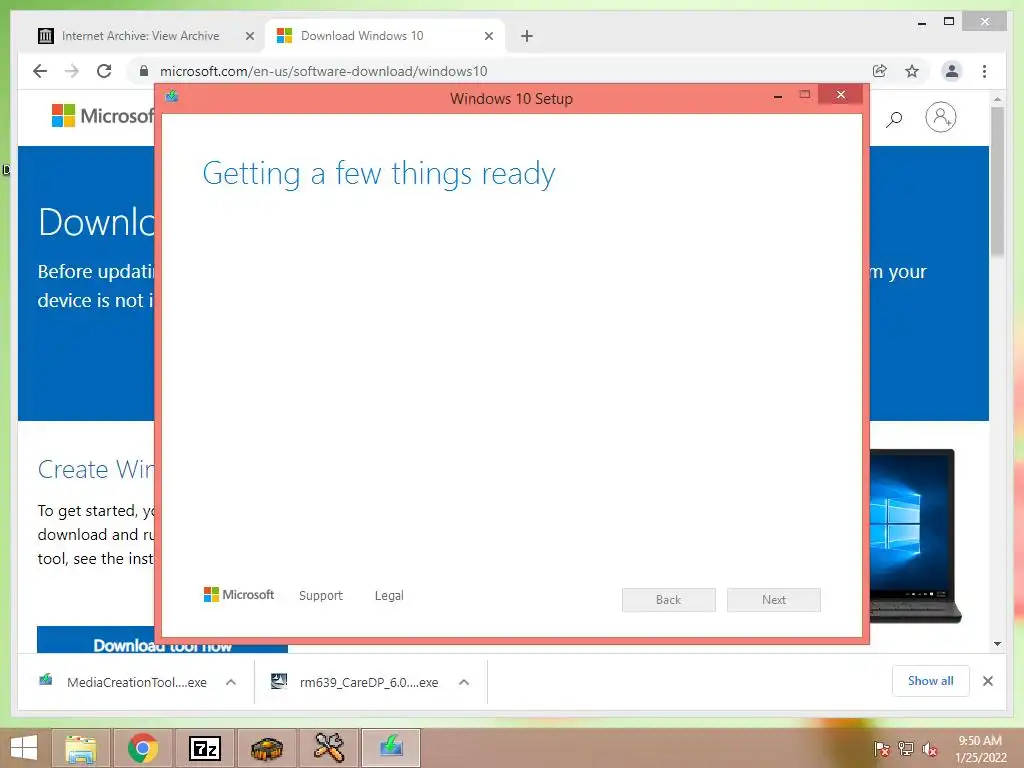This screenshot has height=768, width=1024.
Task: Click the Microsoft logo on the webpage
Action: coord(102,116)
